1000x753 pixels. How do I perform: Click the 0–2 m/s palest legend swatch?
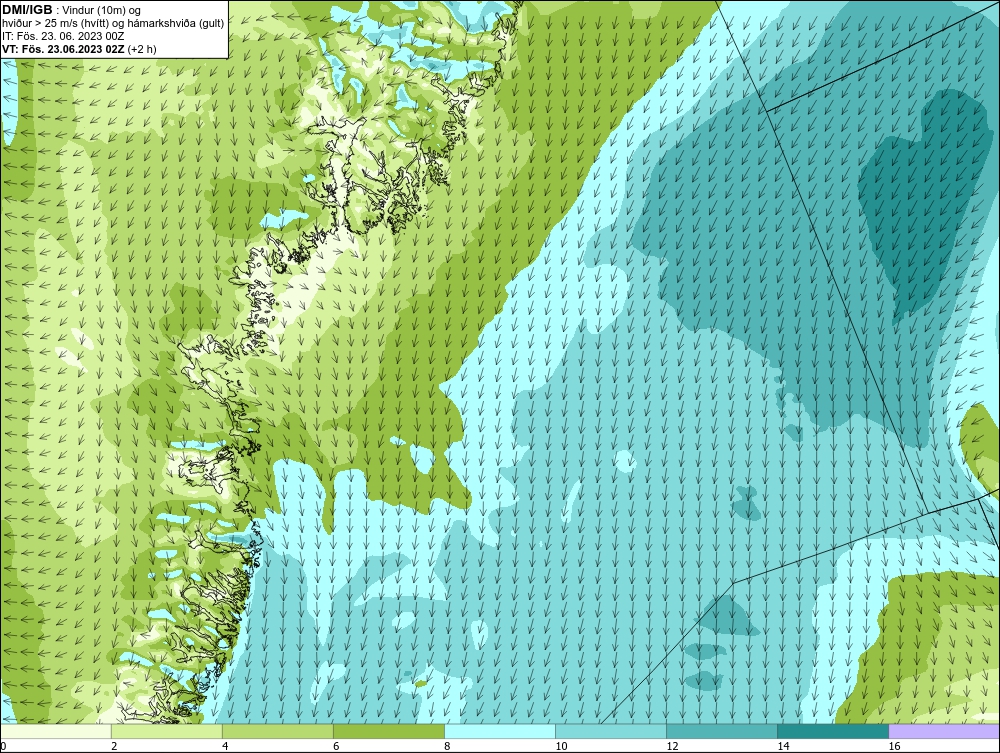coord(56,731)
